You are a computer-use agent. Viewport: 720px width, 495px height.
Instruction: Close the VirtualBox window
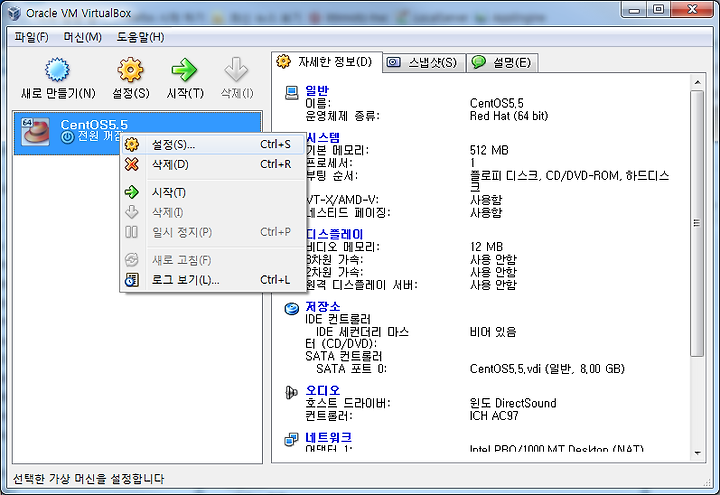pyautogui.click(x=692, y=10)
